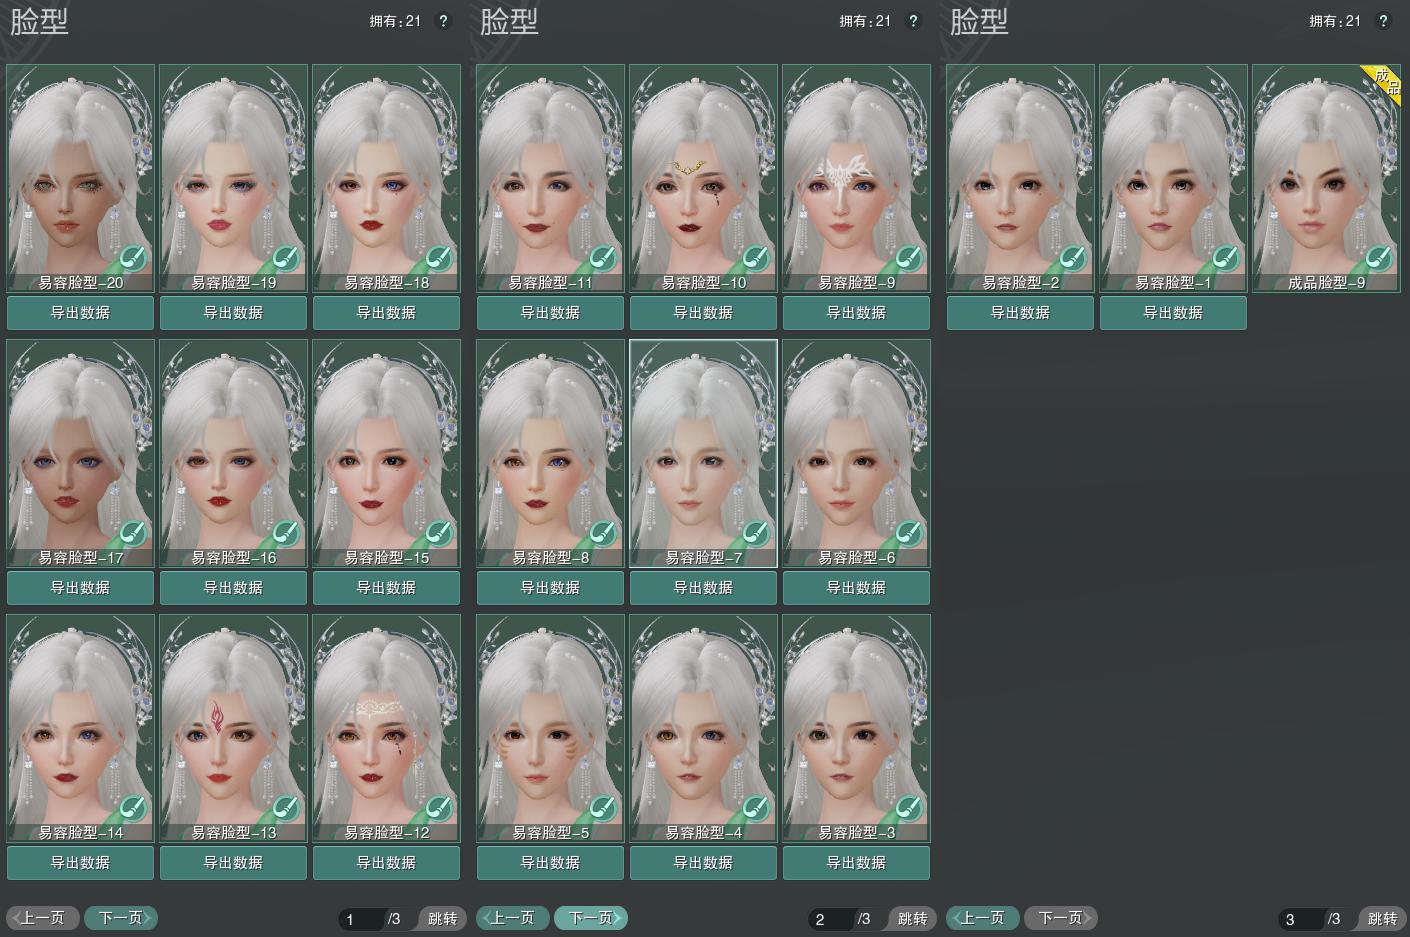This screenshot has width=1410, height=937.
Task: Click brush edit icon on 易容脸型-7
Action: coord(756,533)
